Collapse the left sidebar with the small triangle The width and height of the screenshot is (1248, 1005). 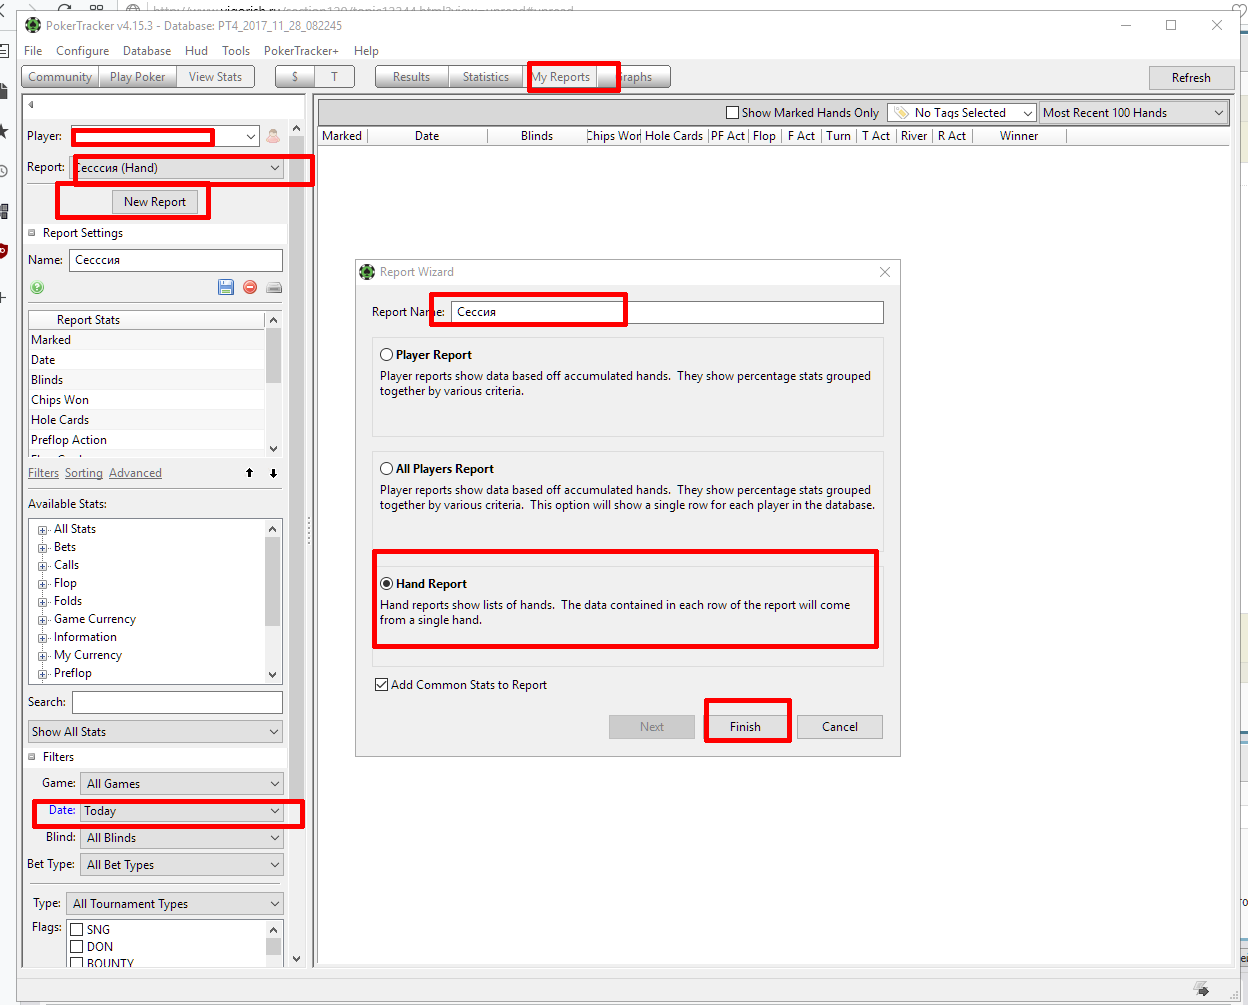pos(31,104)
